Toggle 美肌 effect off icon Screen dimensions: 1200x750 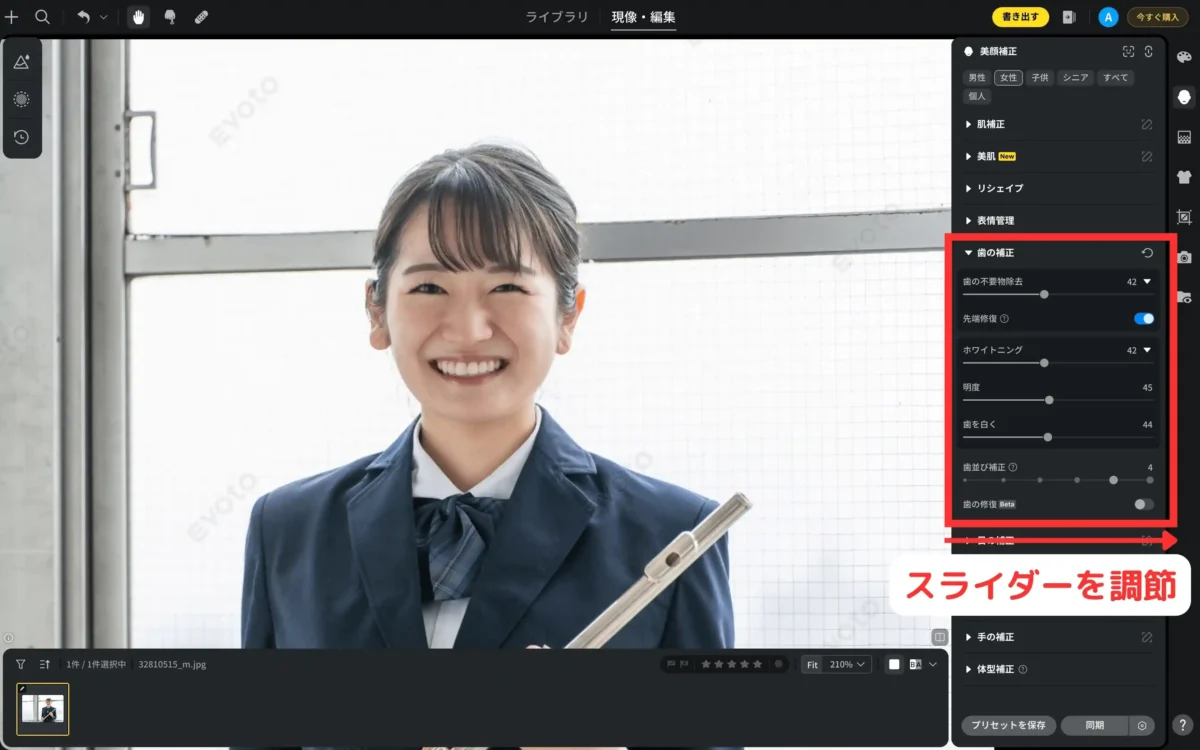click(x=1147, y=156)
